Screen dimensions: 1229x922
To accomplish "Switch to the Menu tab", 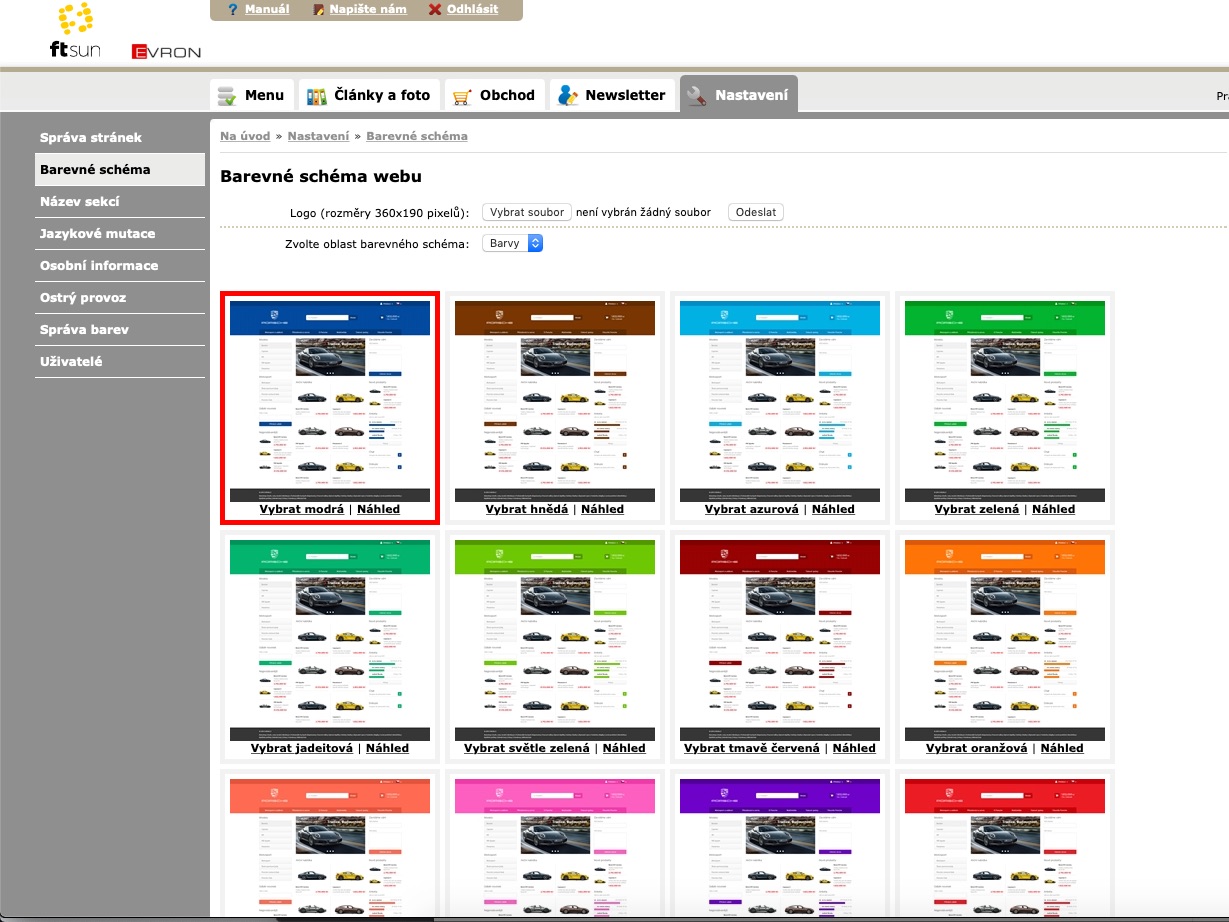I will pyautogui.click(x=252, y=95).
